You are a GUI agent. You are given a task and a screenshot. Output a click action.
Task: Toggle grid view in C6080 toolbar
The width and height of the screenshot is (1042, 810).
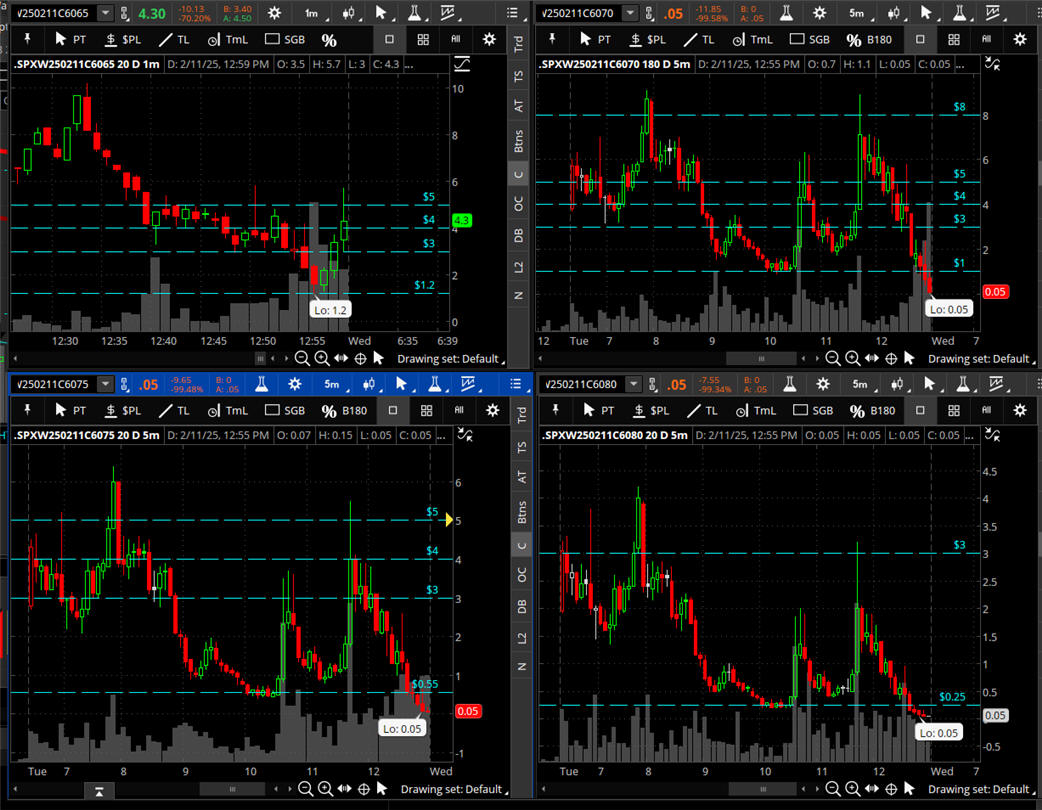954,411
